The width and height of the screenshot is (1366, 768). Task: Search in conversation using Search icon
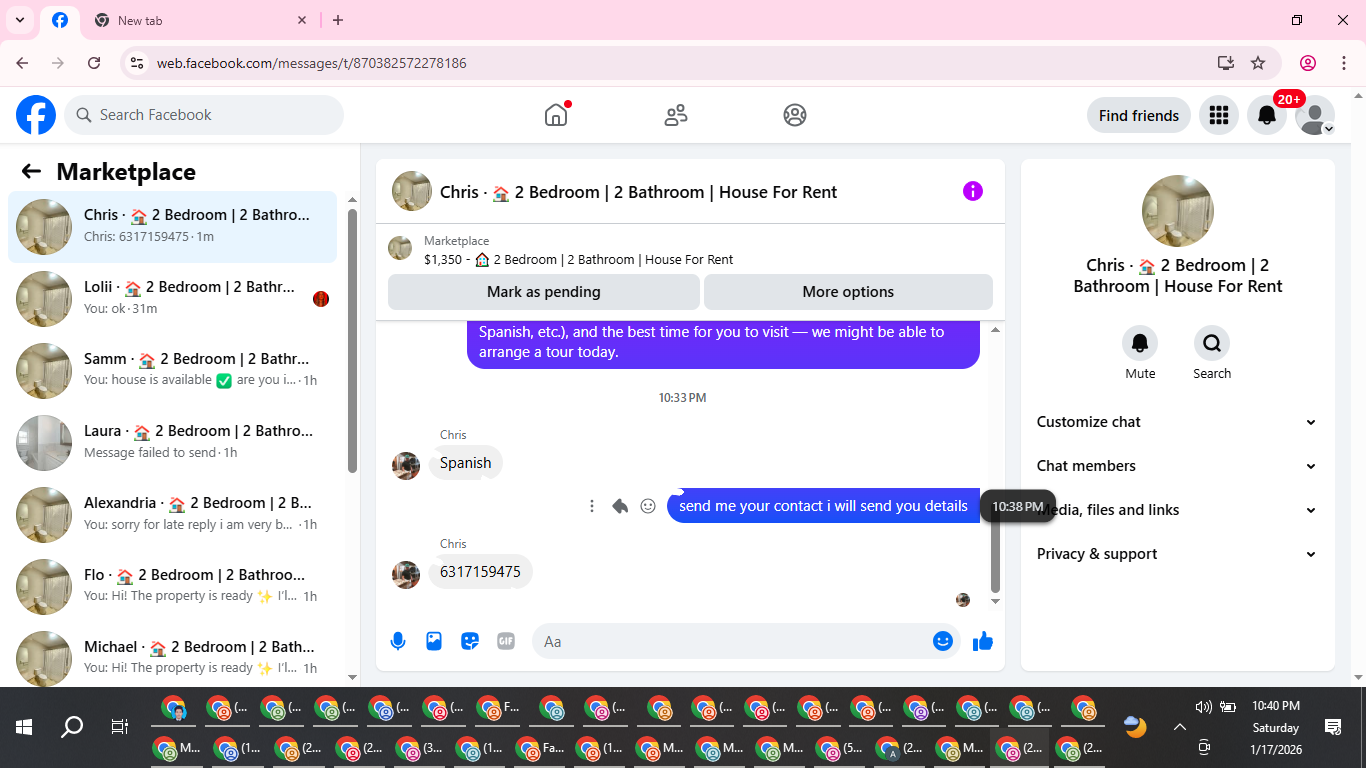click(x=1212, y=343)
